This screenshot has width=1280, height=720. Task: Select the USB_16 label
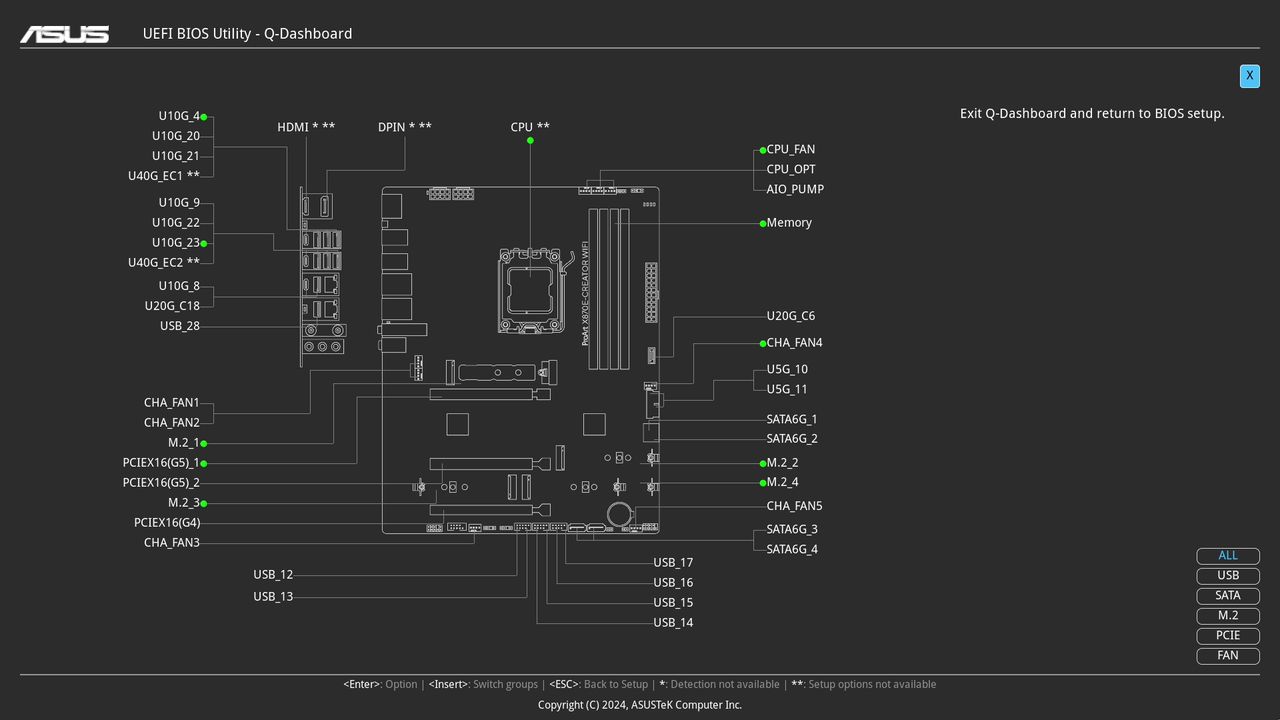[673, 583]
